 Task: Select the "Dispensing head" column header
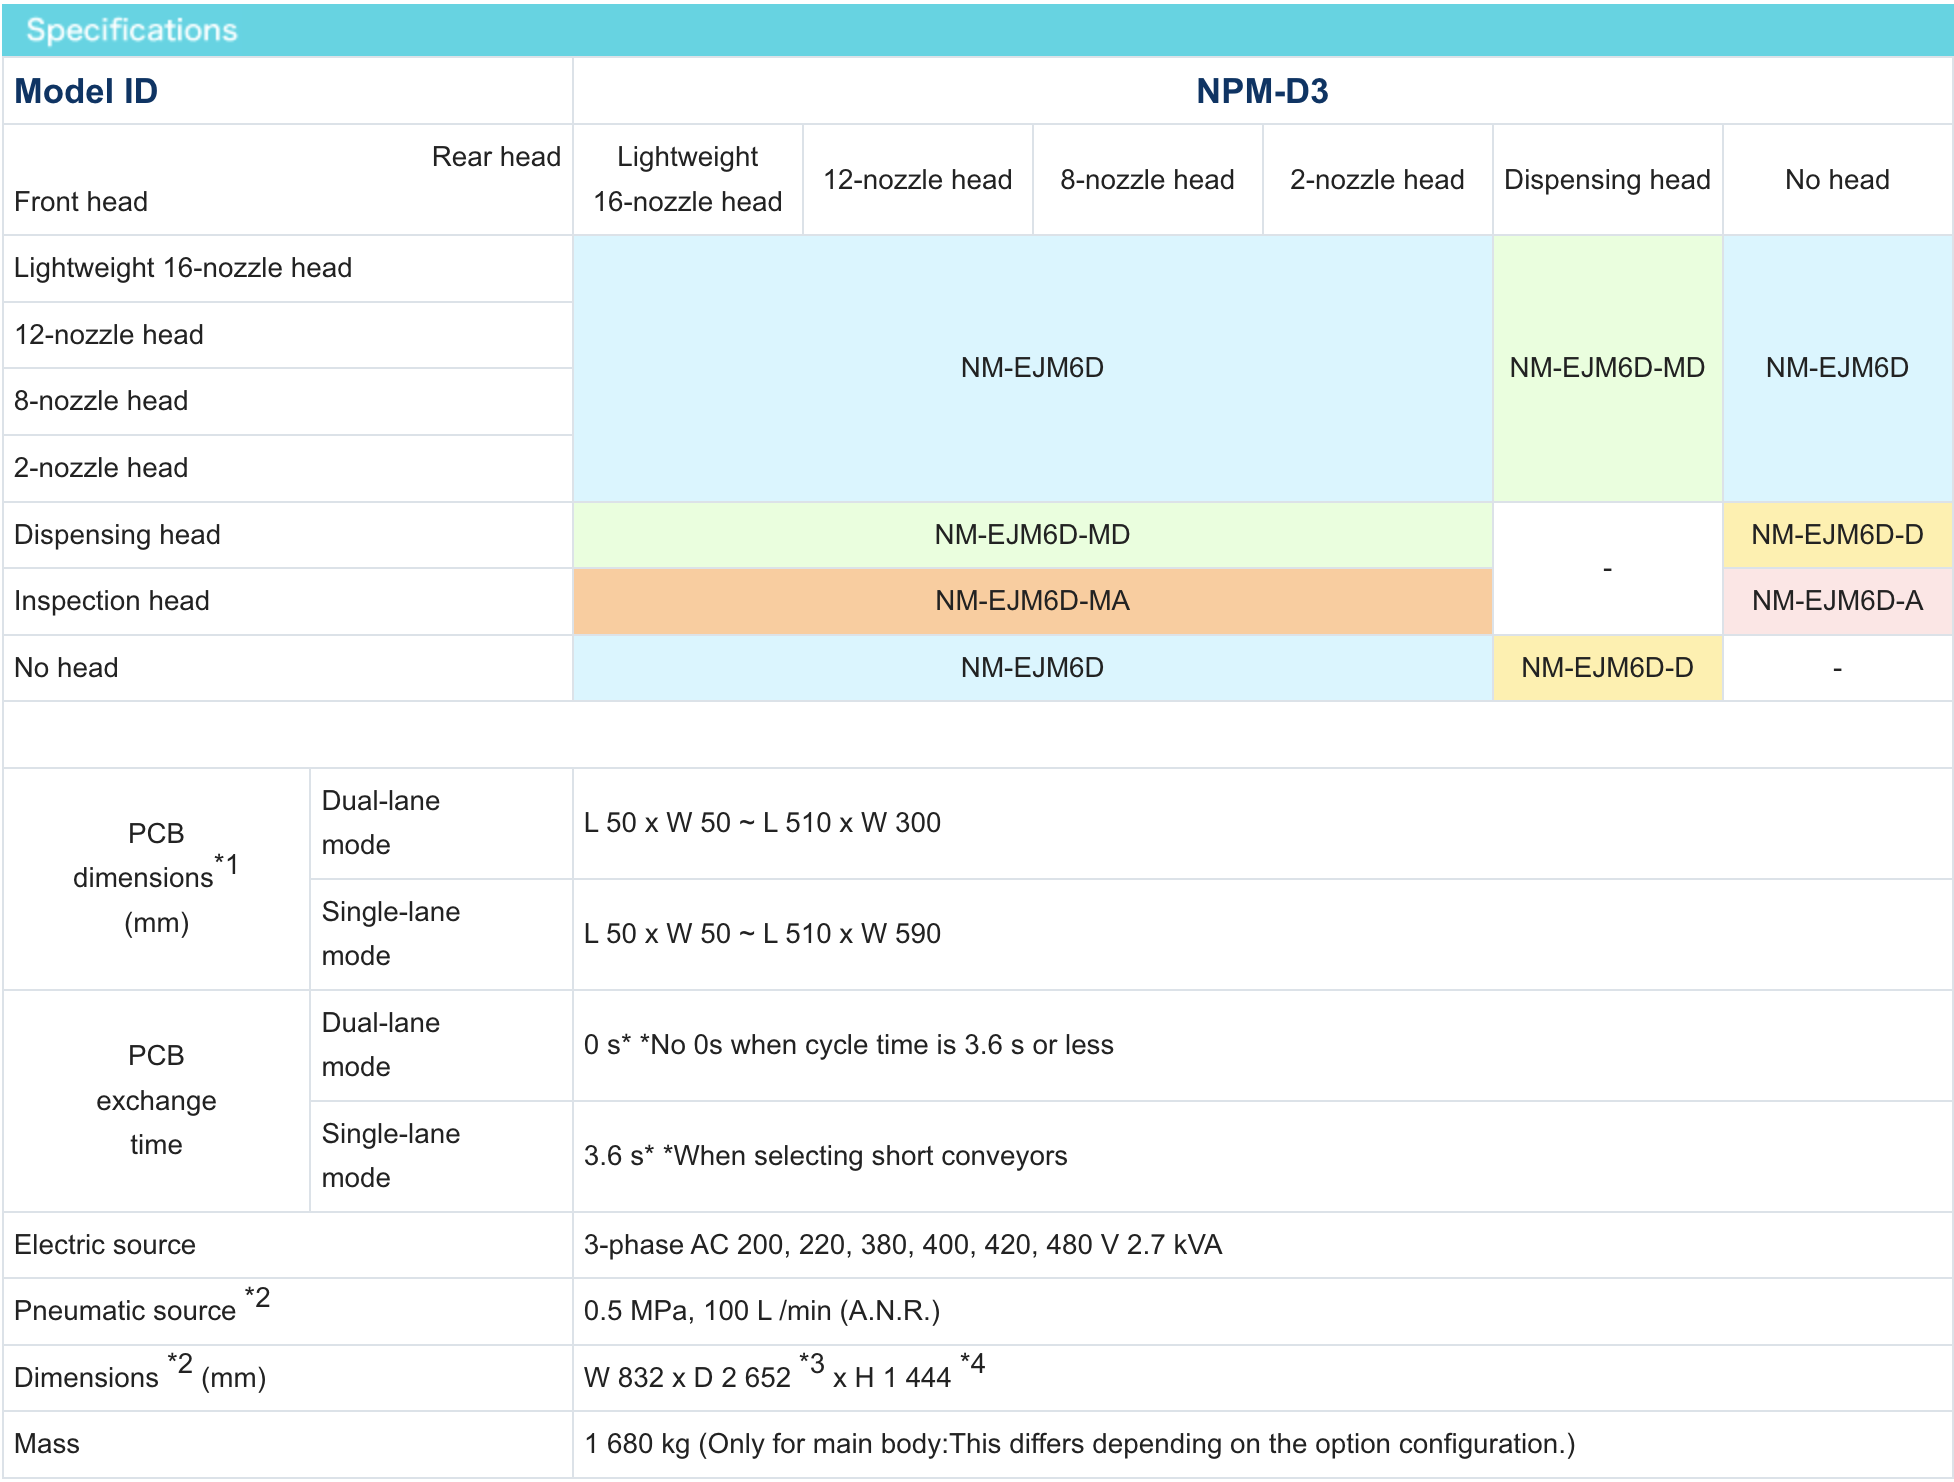tap(1607, 179)
